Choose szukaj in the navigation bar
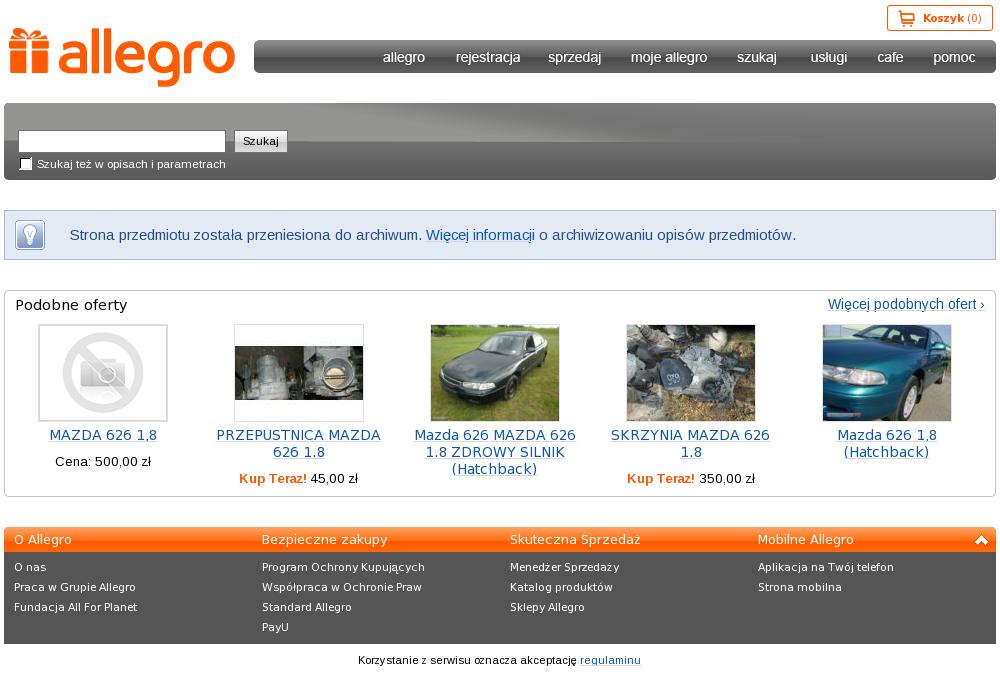This screenshot has height=680, width=1000. [x=757, y=57]
